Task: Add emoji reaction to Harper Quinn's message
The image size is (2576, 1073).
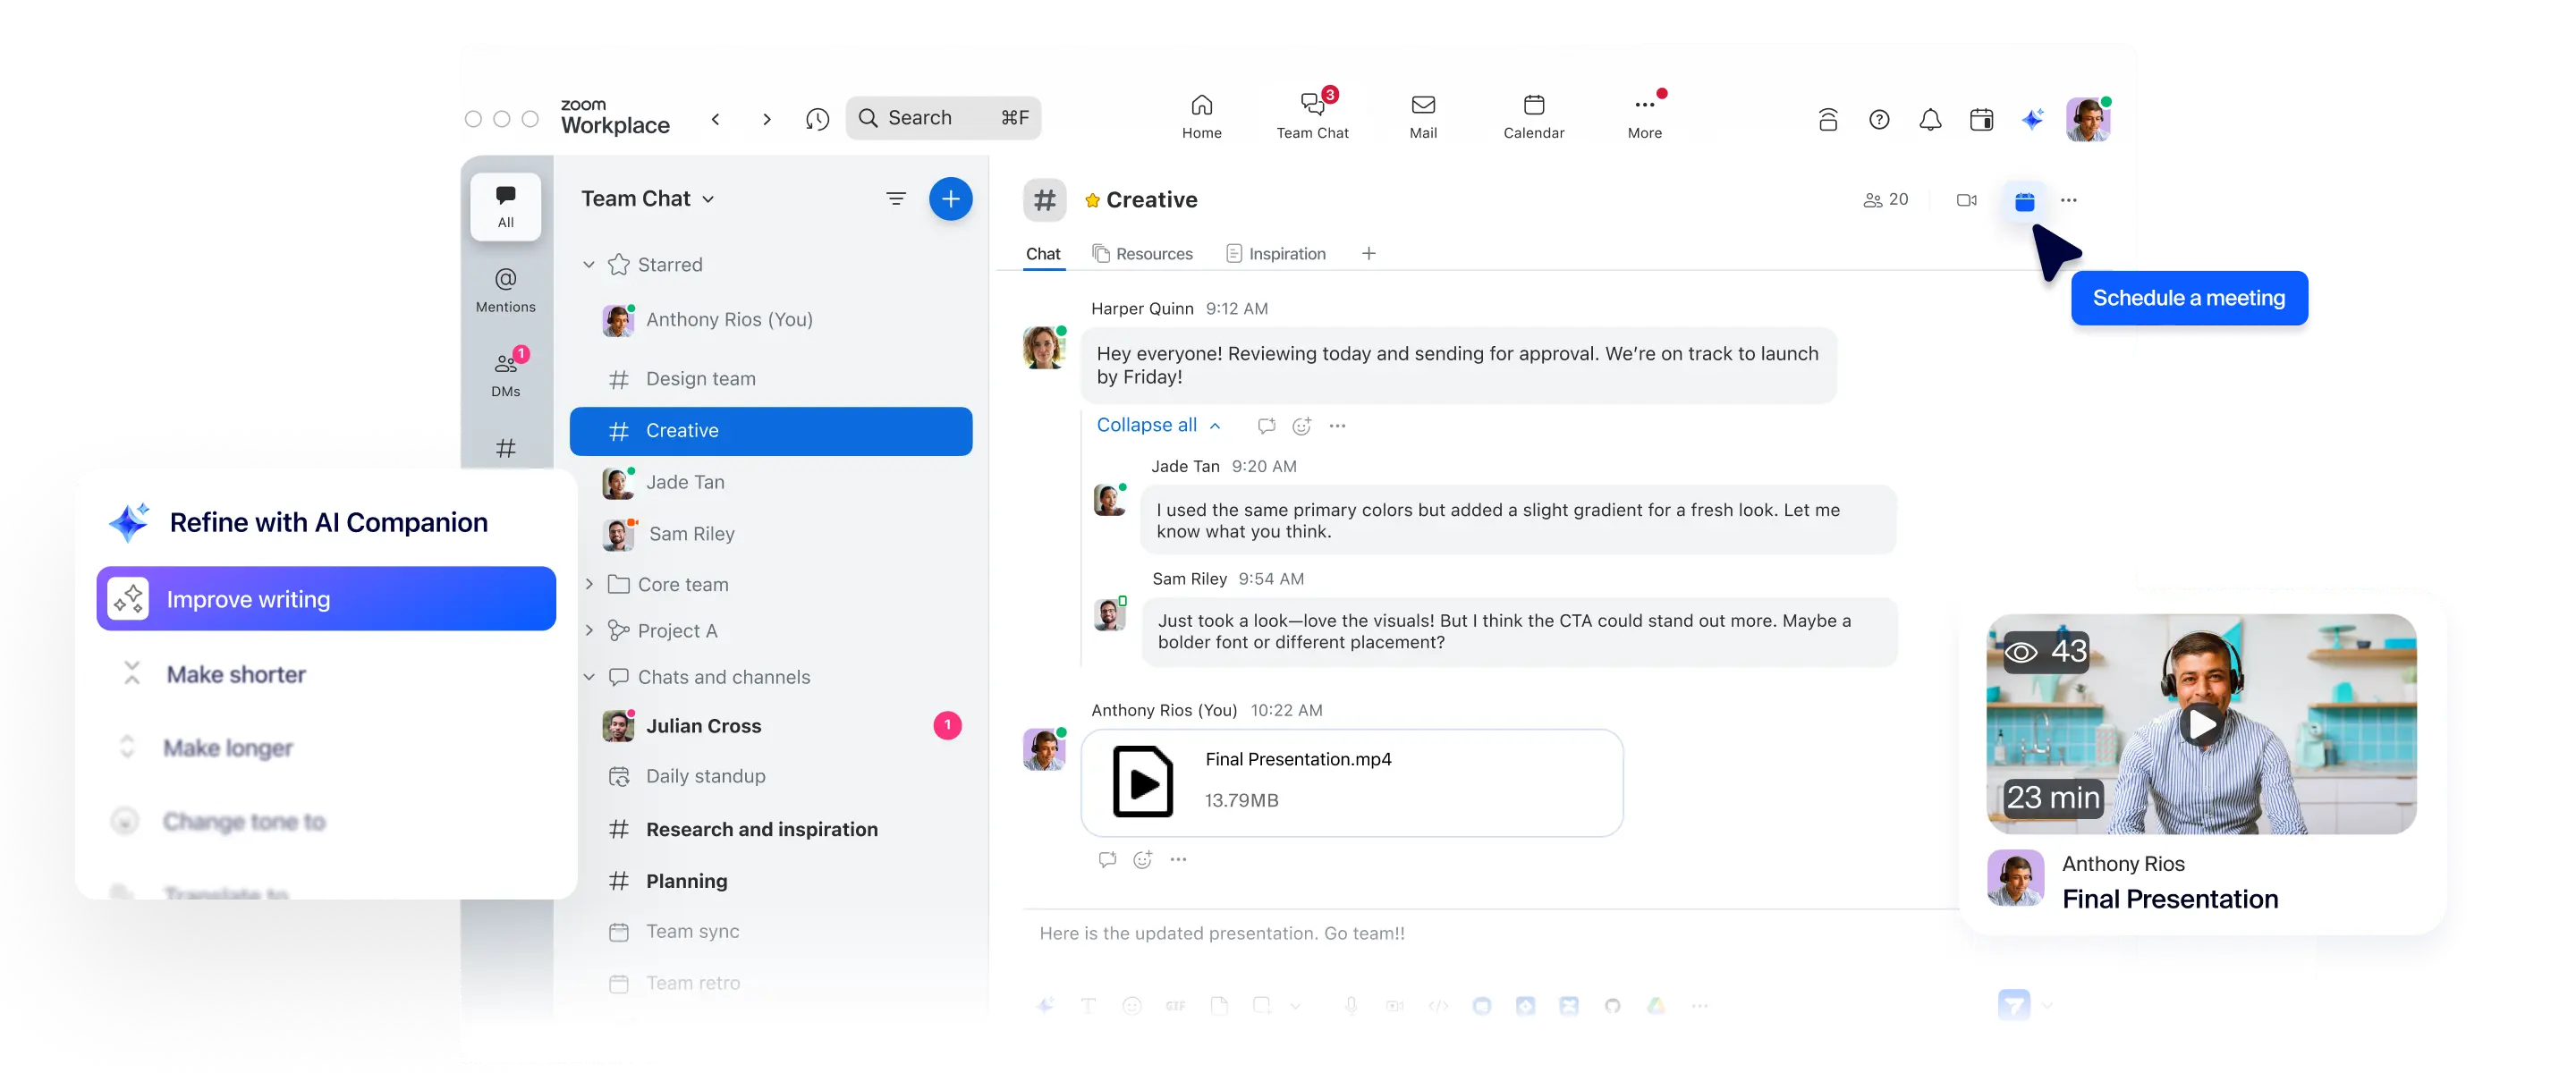Action: tap(1301, 426)
